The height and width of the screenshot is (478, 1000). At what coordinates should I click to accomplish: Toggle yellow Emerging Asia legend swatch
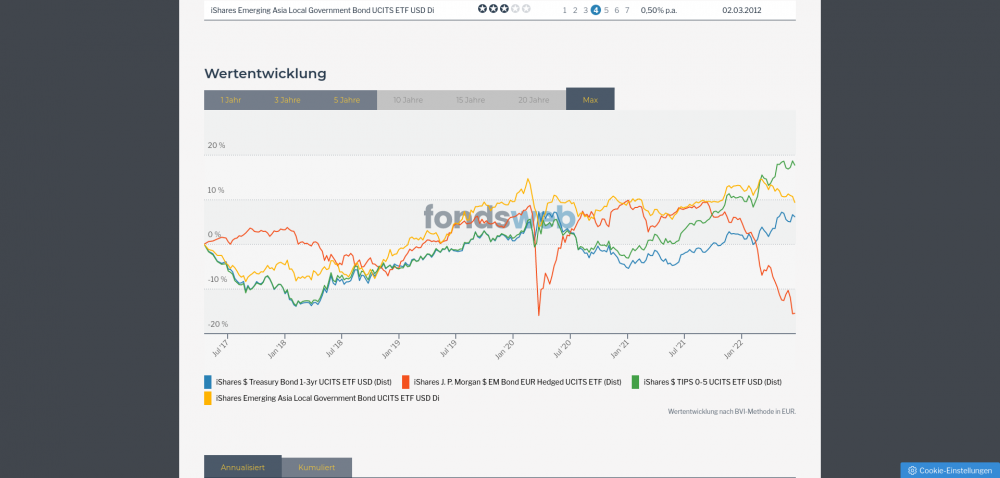pyautogui.click(x=208, y=398)
